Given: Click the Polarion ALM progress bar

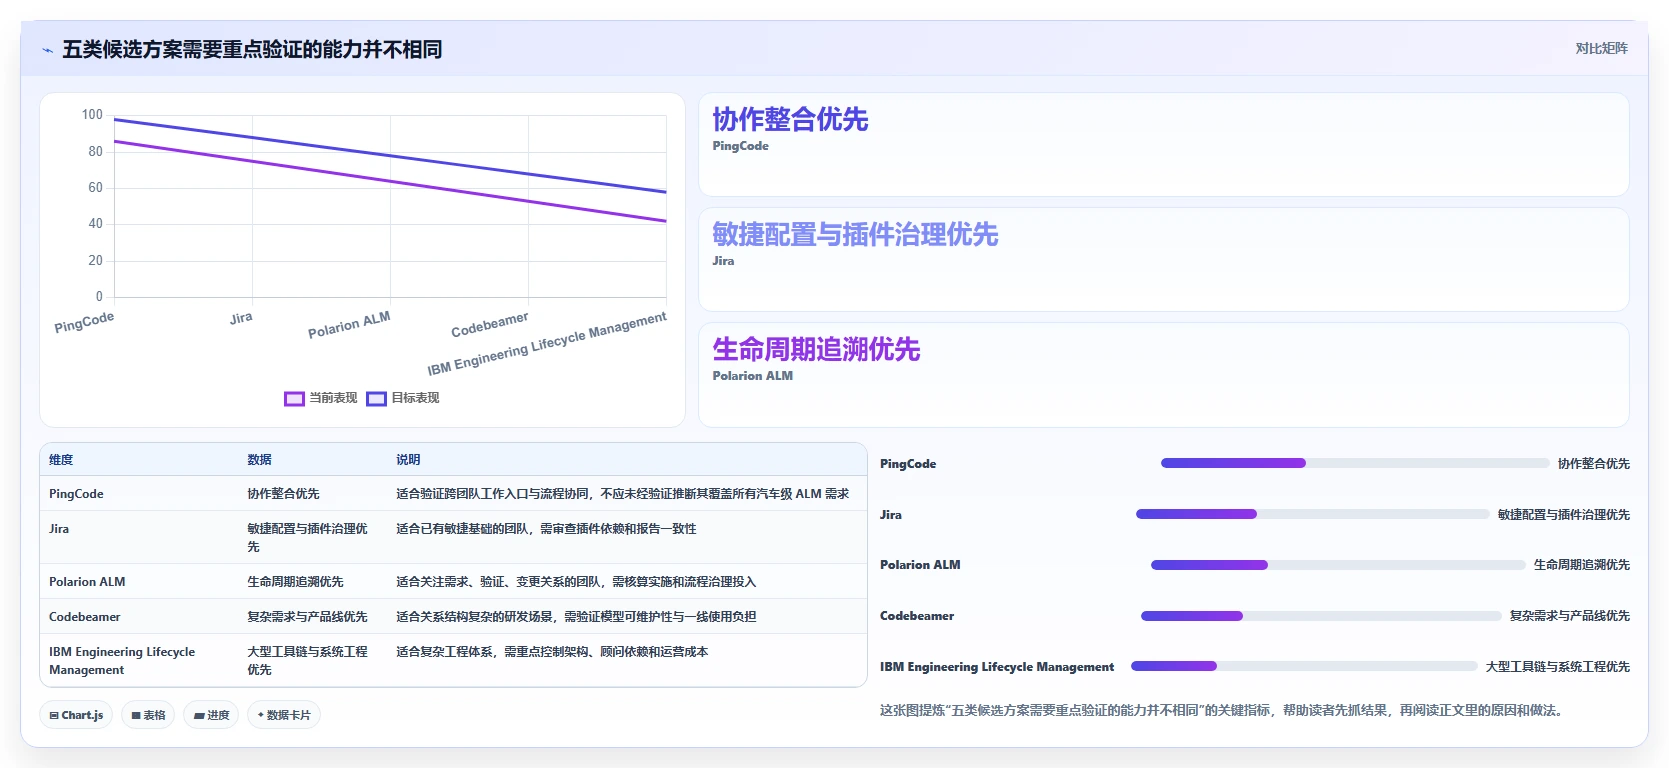Looking at the screenshot, I should point(1338,565).
